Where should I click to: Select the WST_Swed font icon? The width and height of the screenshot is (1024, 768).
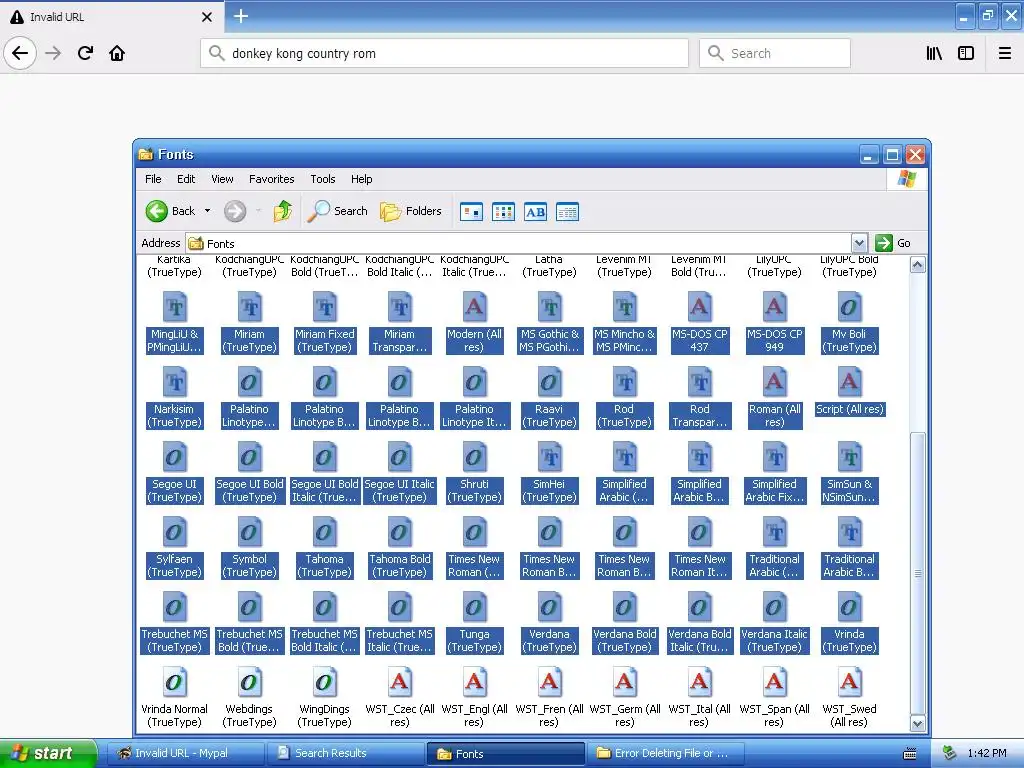[850, 682]
